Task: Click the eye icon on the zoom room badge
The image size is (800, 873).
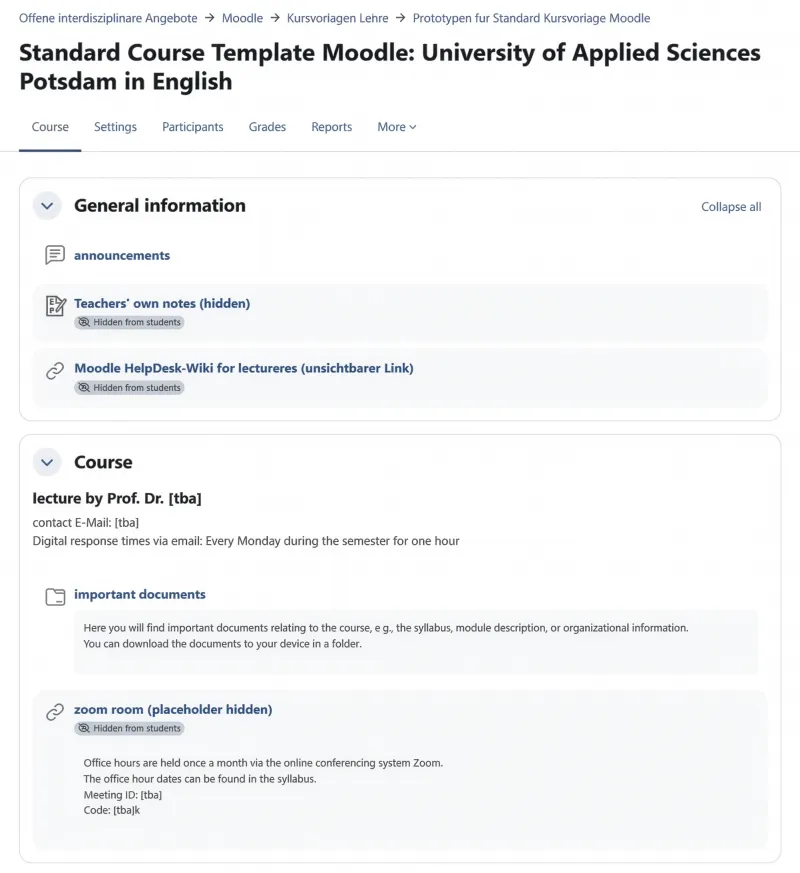Action: pos(86,728)
